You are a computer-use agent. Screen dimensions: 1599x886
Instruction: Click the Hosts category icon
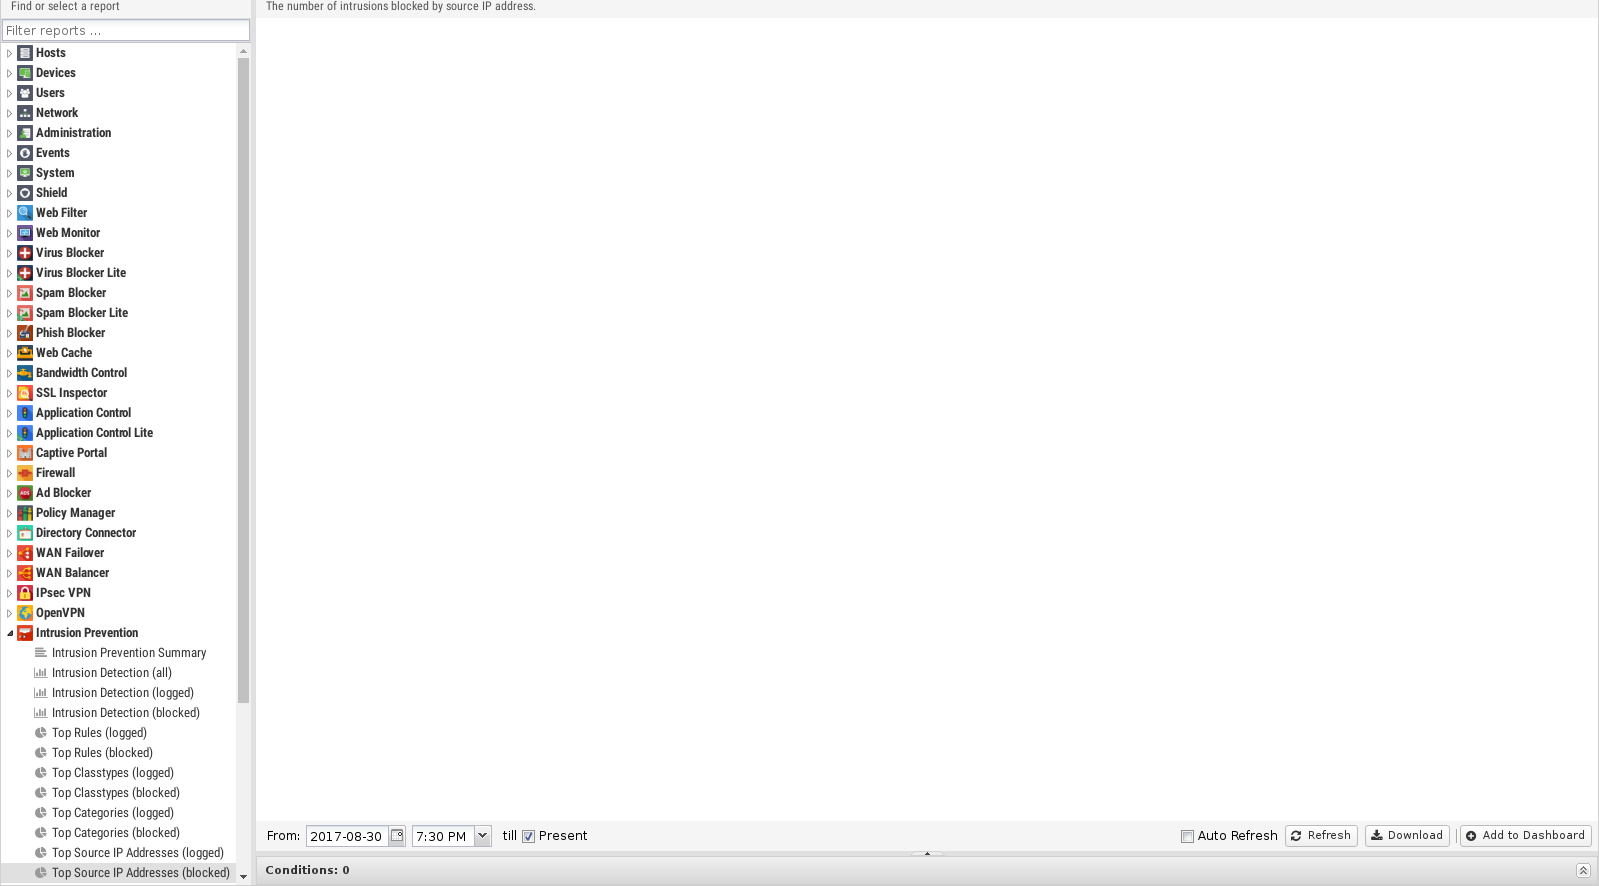coord(25,53)
